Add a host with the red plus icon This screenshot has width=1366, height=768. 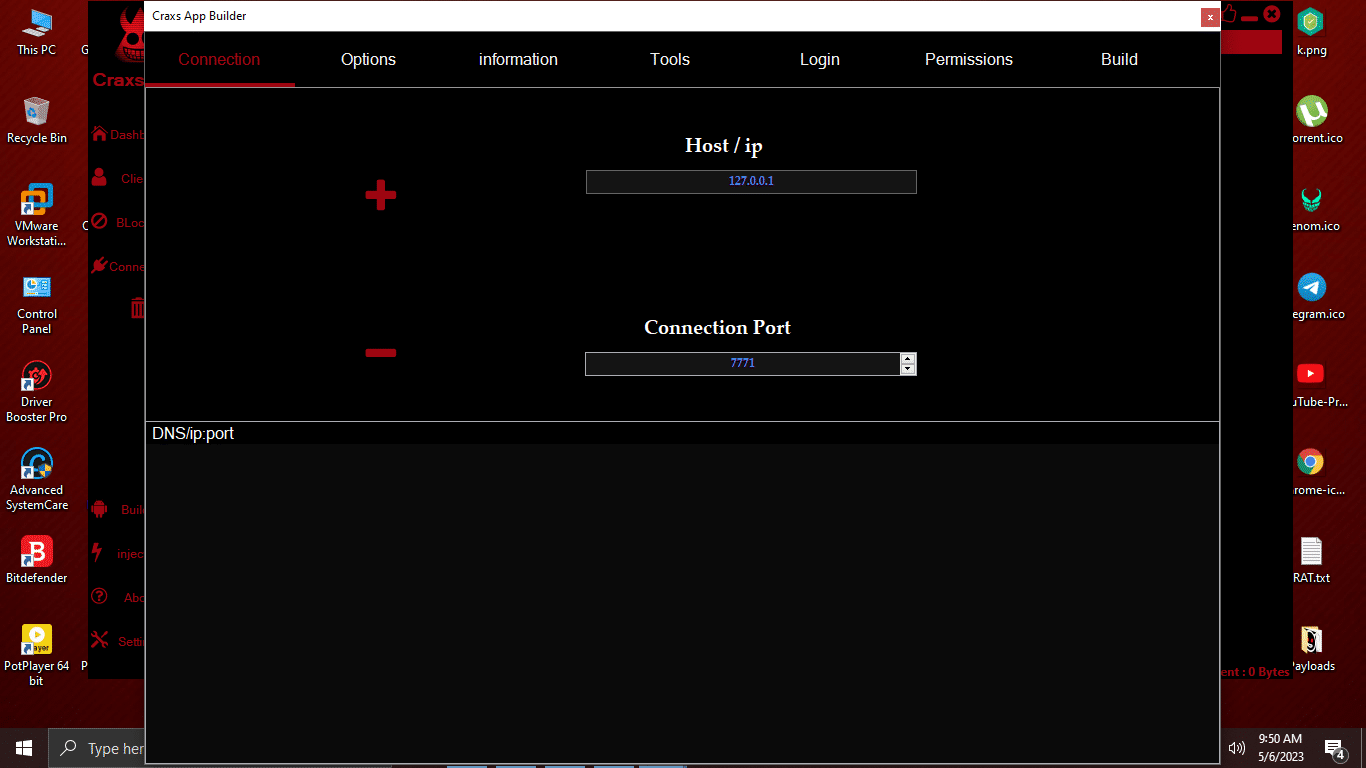380,195
